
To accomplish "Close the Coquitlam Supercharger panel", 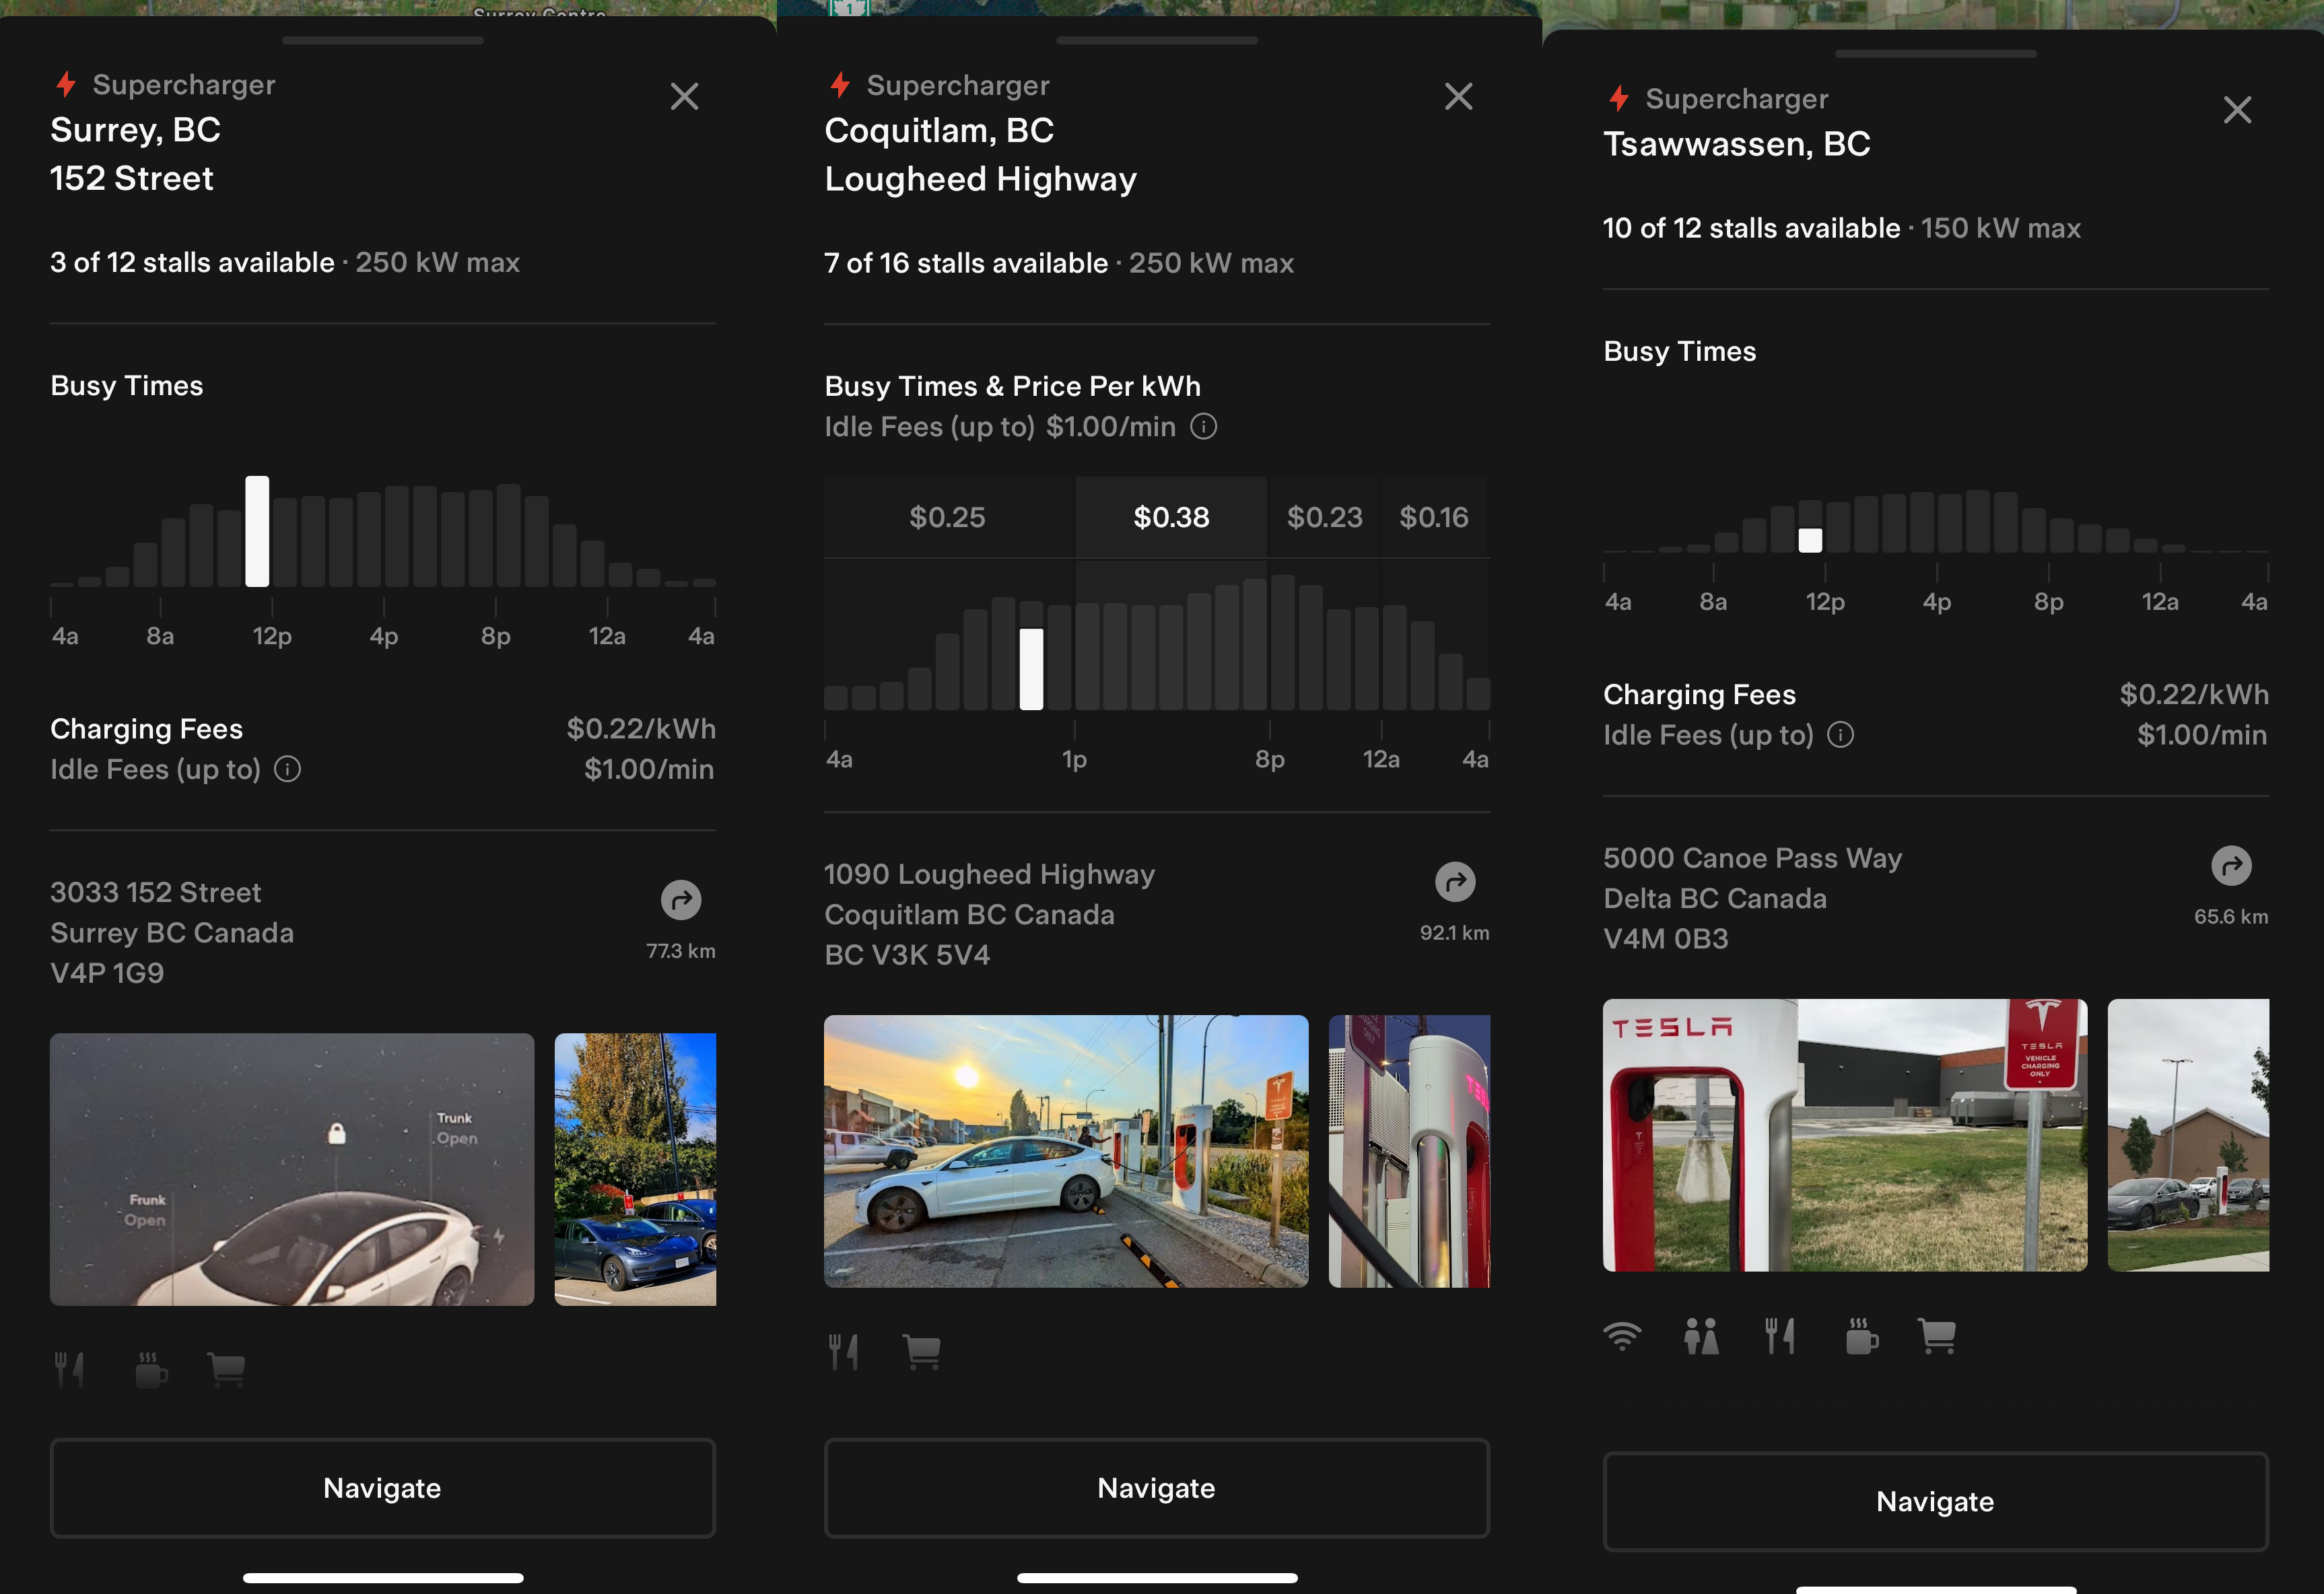I will (1458, 97).
